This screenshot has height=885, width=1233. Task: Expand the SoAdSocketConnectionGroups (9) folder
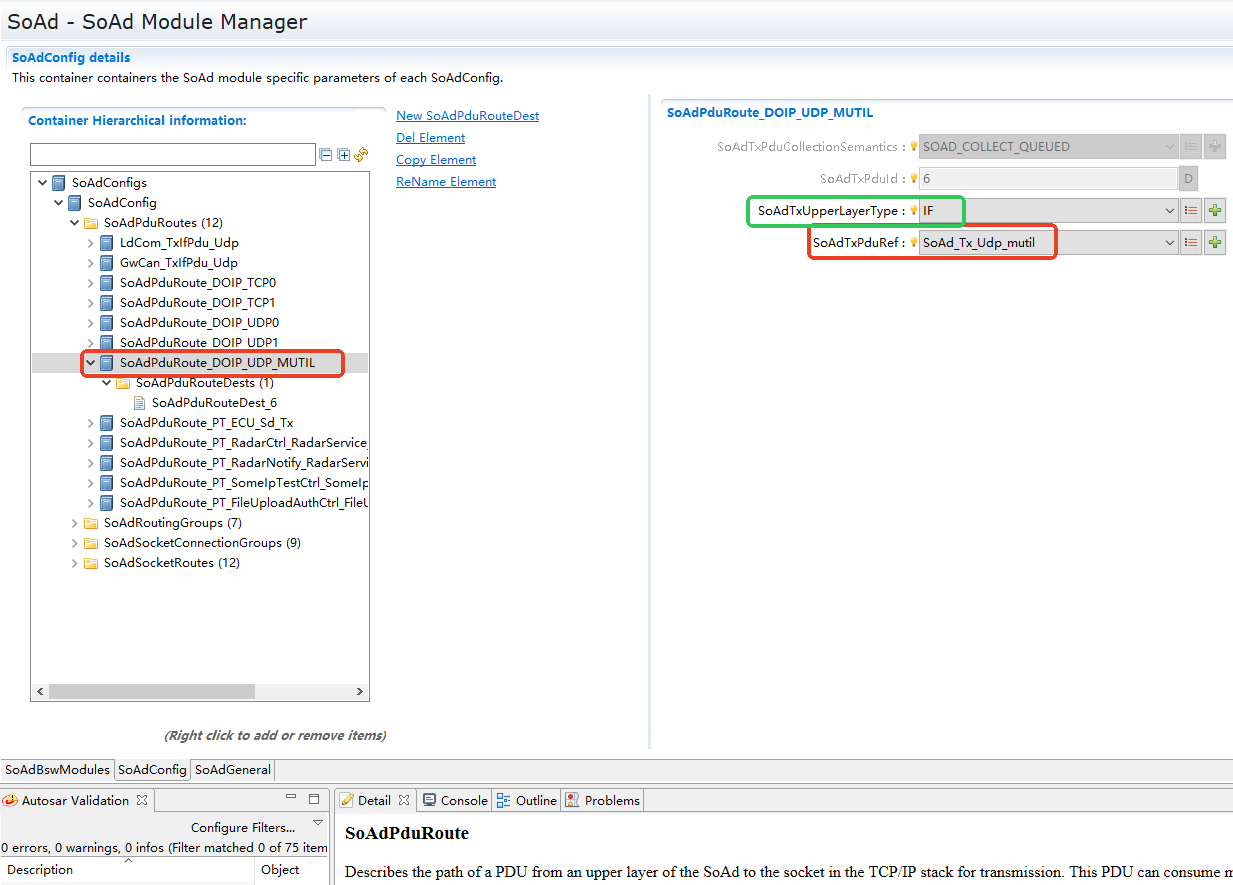[75, 543]
